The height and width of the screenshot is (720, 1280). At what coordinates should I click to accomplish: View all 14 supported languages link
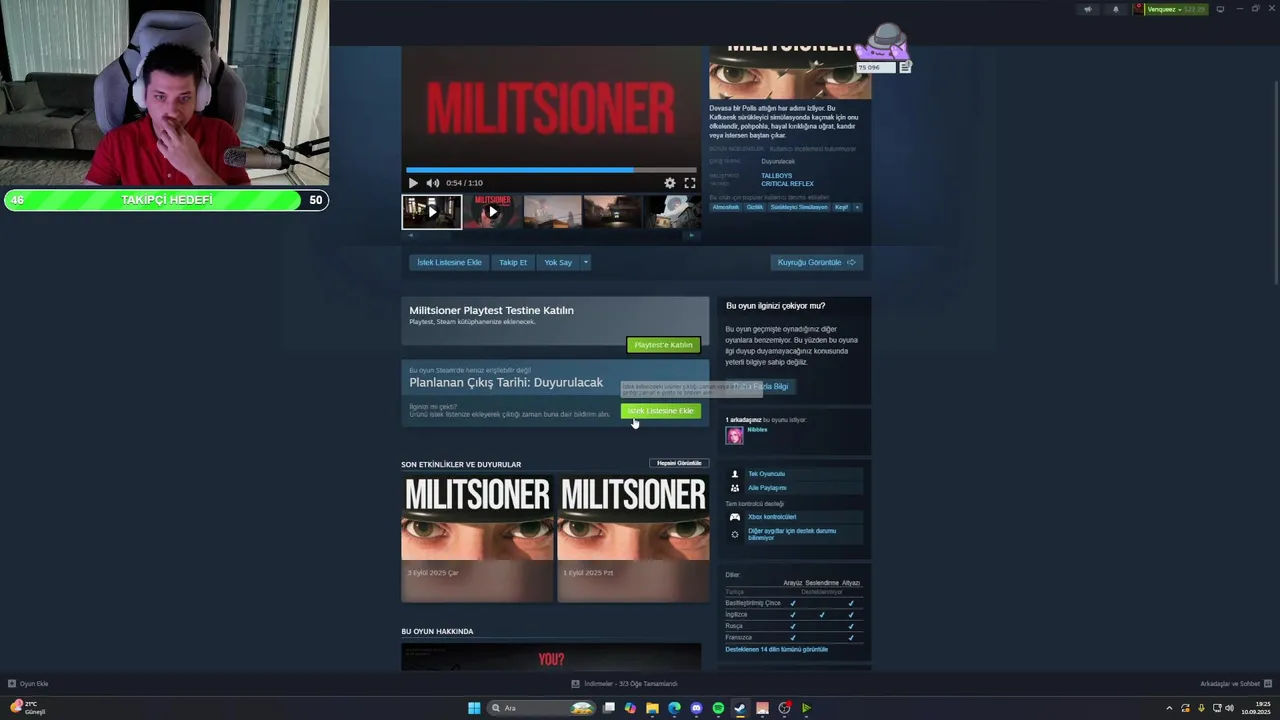(776, 649)
